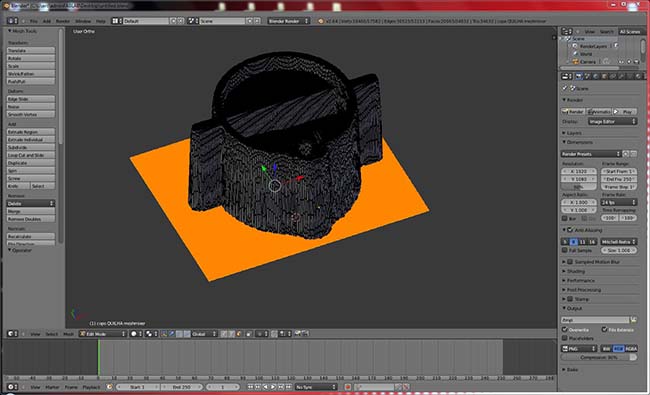The width and height of the screenshot is (650, 395).
Task: Open the Render menu in top bar
Action: (63, 21)
